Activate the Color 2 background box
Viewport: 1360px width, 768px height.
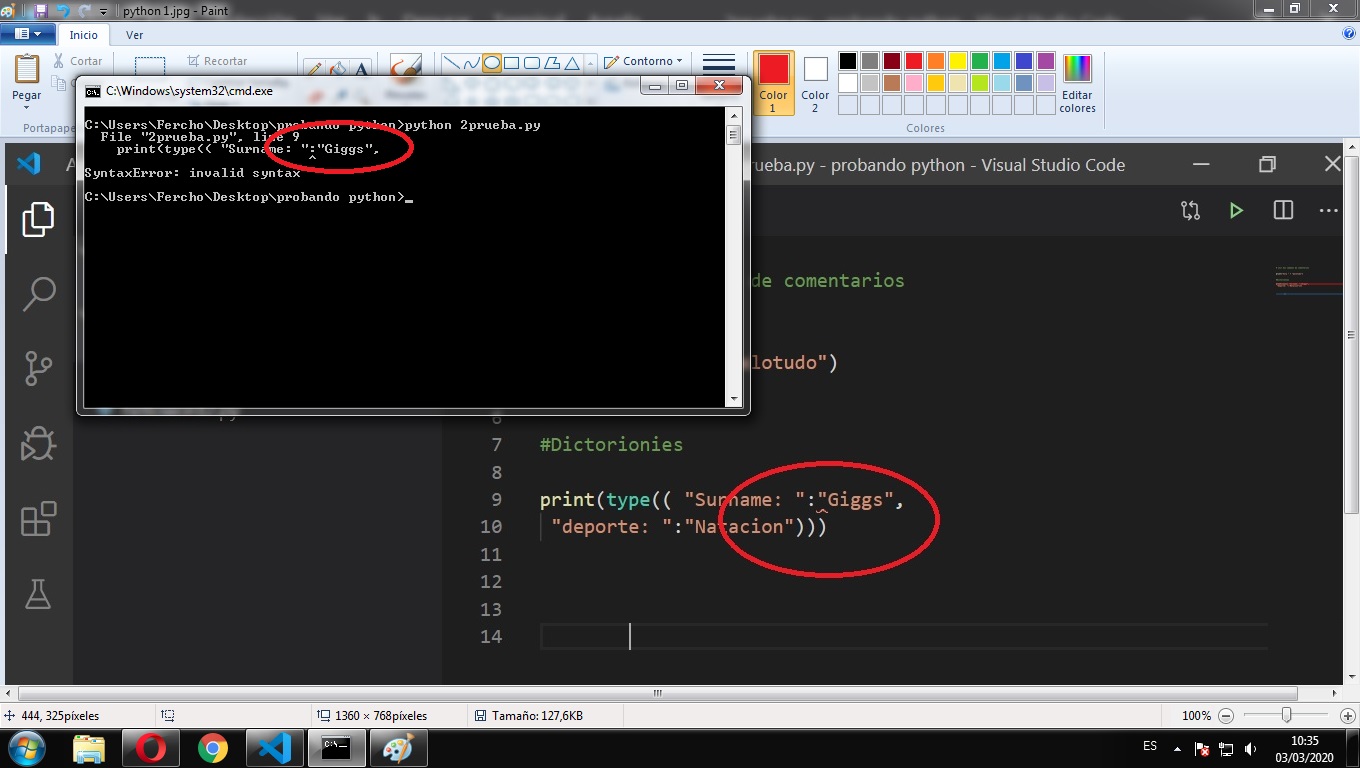(815, 83)
